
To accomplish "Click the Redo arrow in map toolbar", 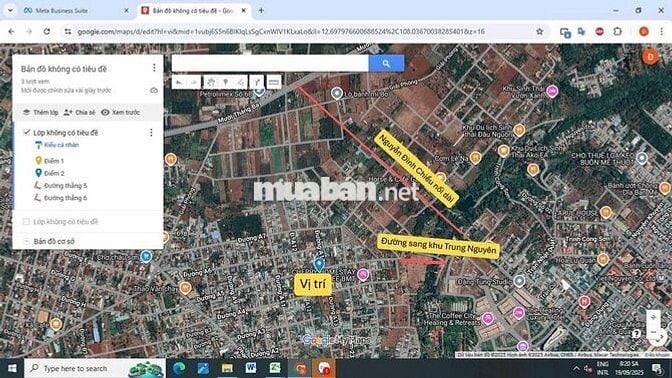I will (x=194, y=82).
